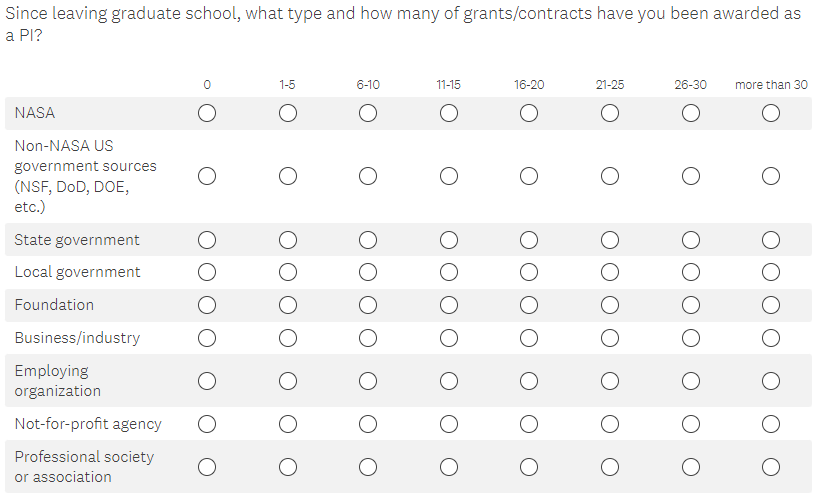The width and height of the screenshot is (818, 498).
Task: Choose 1-5 for NASA row
Action: (288, 114)
